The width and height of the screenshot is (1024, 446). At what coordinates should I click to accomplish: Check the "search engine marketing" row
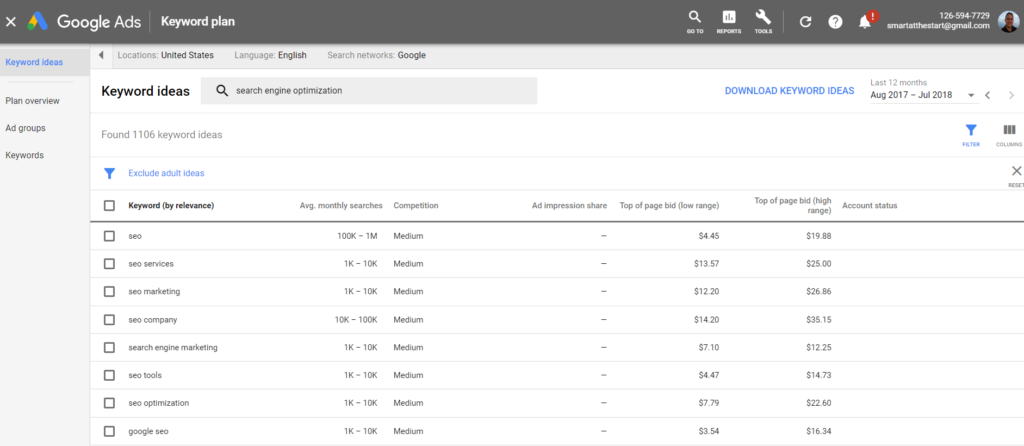point(109,347)
